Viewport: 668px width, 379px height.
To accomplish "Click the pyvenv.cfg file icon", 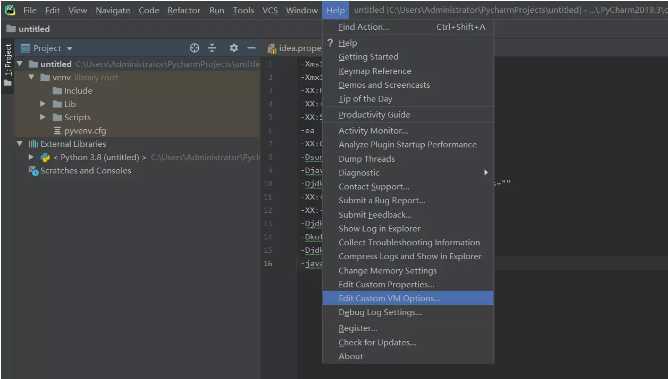I will [x=58, y=131].
